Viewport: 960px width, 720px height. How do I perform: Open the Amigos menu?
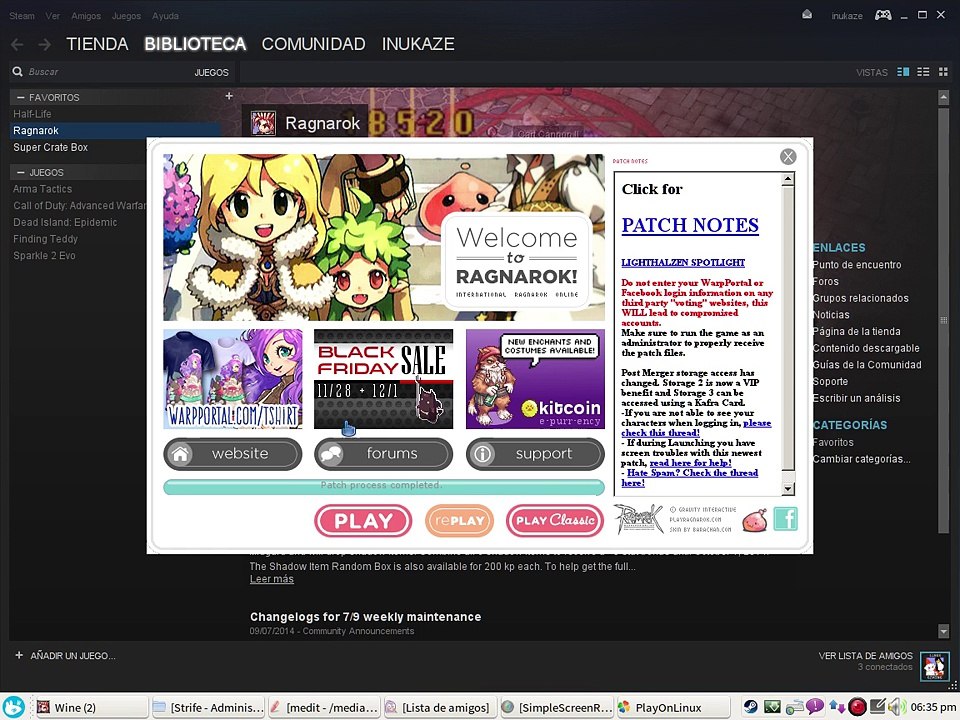(x=86, y=16)
